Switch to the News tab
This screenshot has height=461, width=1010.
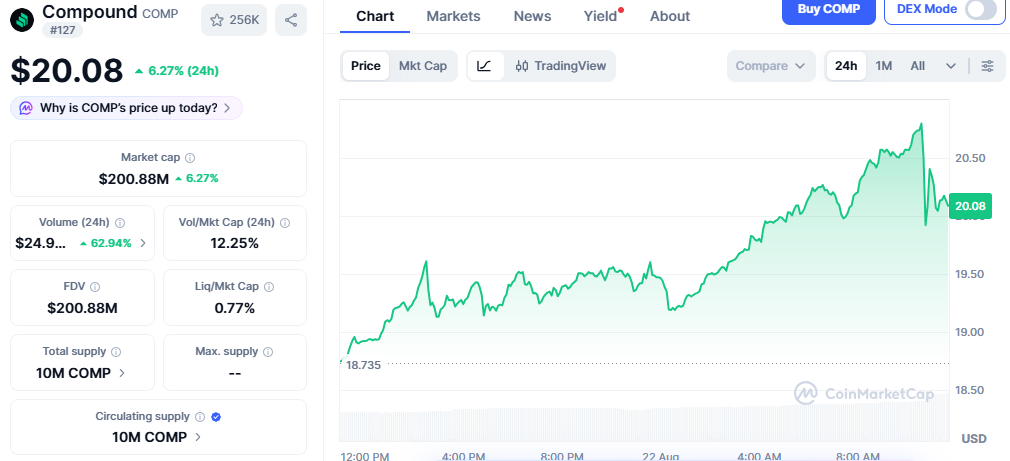click(532, 16)
